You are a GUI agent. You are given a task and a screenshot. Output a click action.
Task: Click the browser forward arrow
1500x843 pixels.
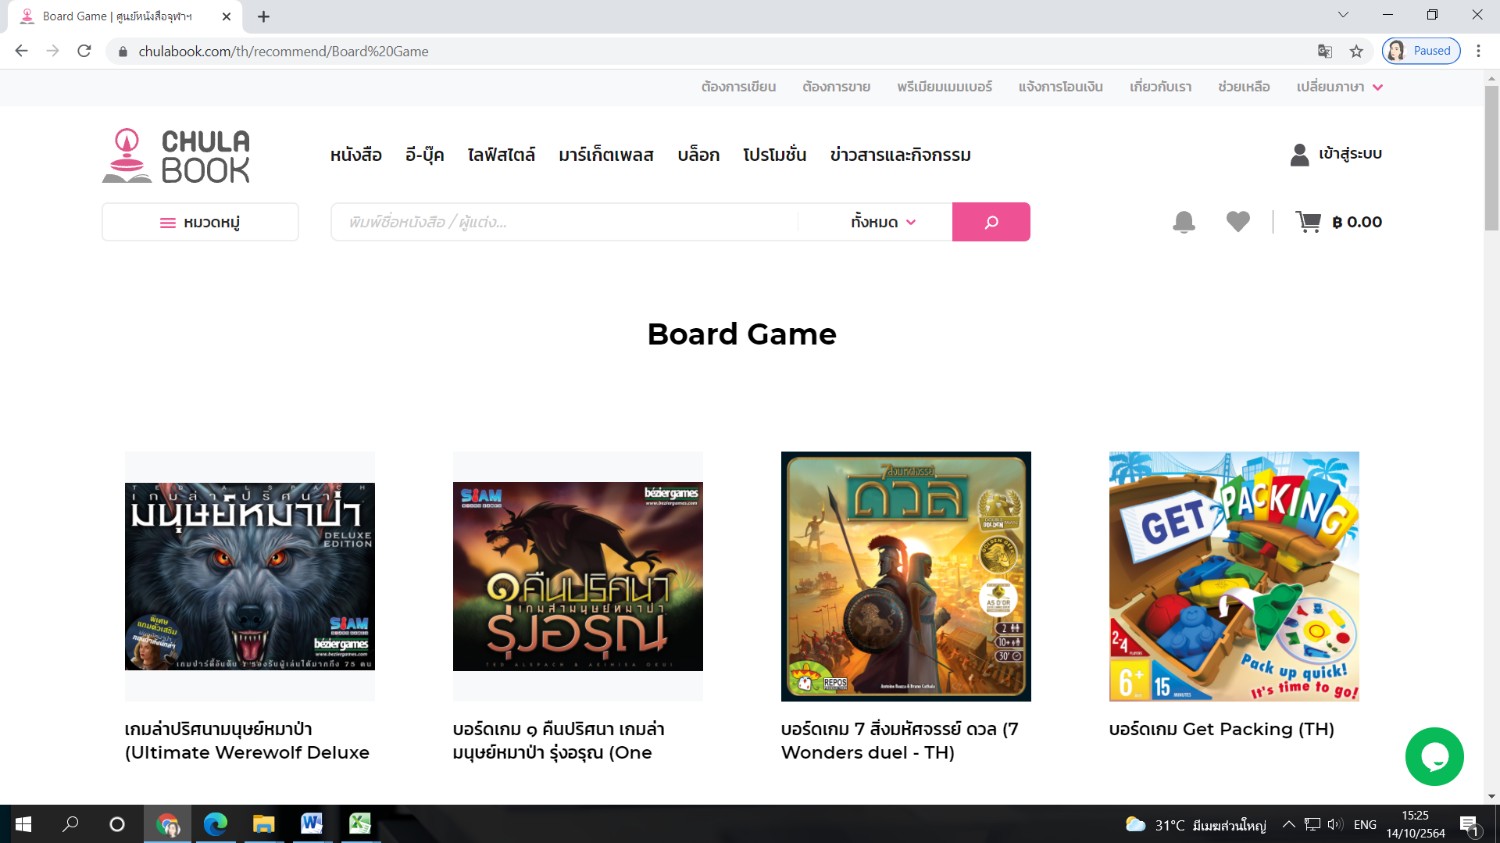53,51
